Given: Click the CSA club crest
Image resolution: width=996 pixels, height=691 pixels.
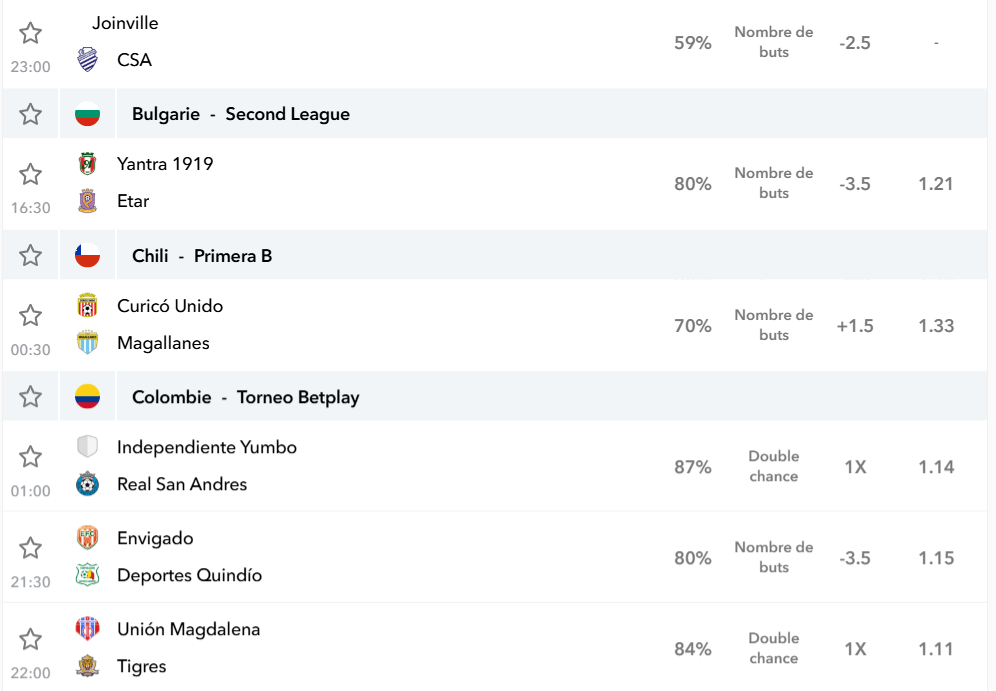Looking at the screenshot, I should (x=88, y=60).
